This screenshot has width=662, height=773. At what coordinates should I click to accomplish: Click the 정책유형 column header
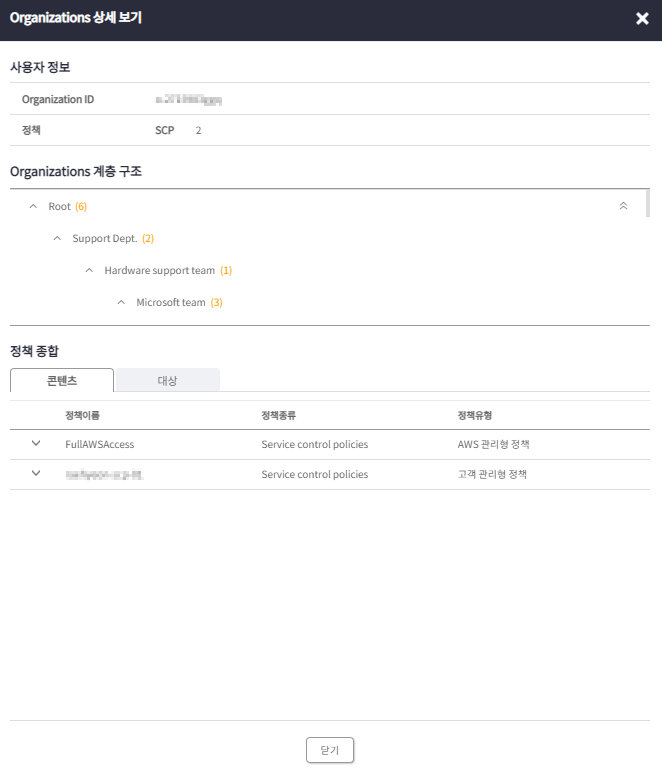pos(475,415)
